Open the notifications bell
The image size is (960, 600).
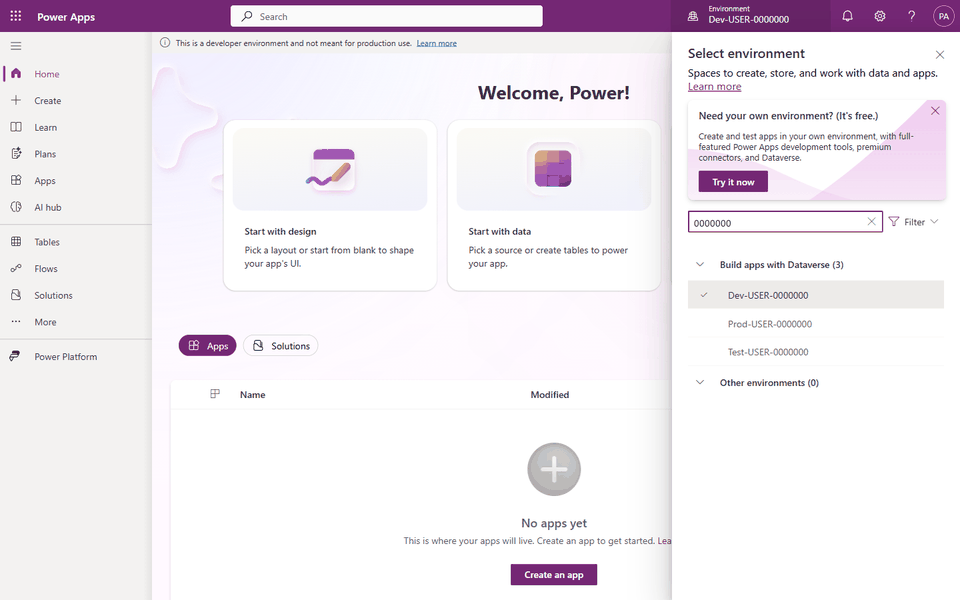tap(847, 16)
